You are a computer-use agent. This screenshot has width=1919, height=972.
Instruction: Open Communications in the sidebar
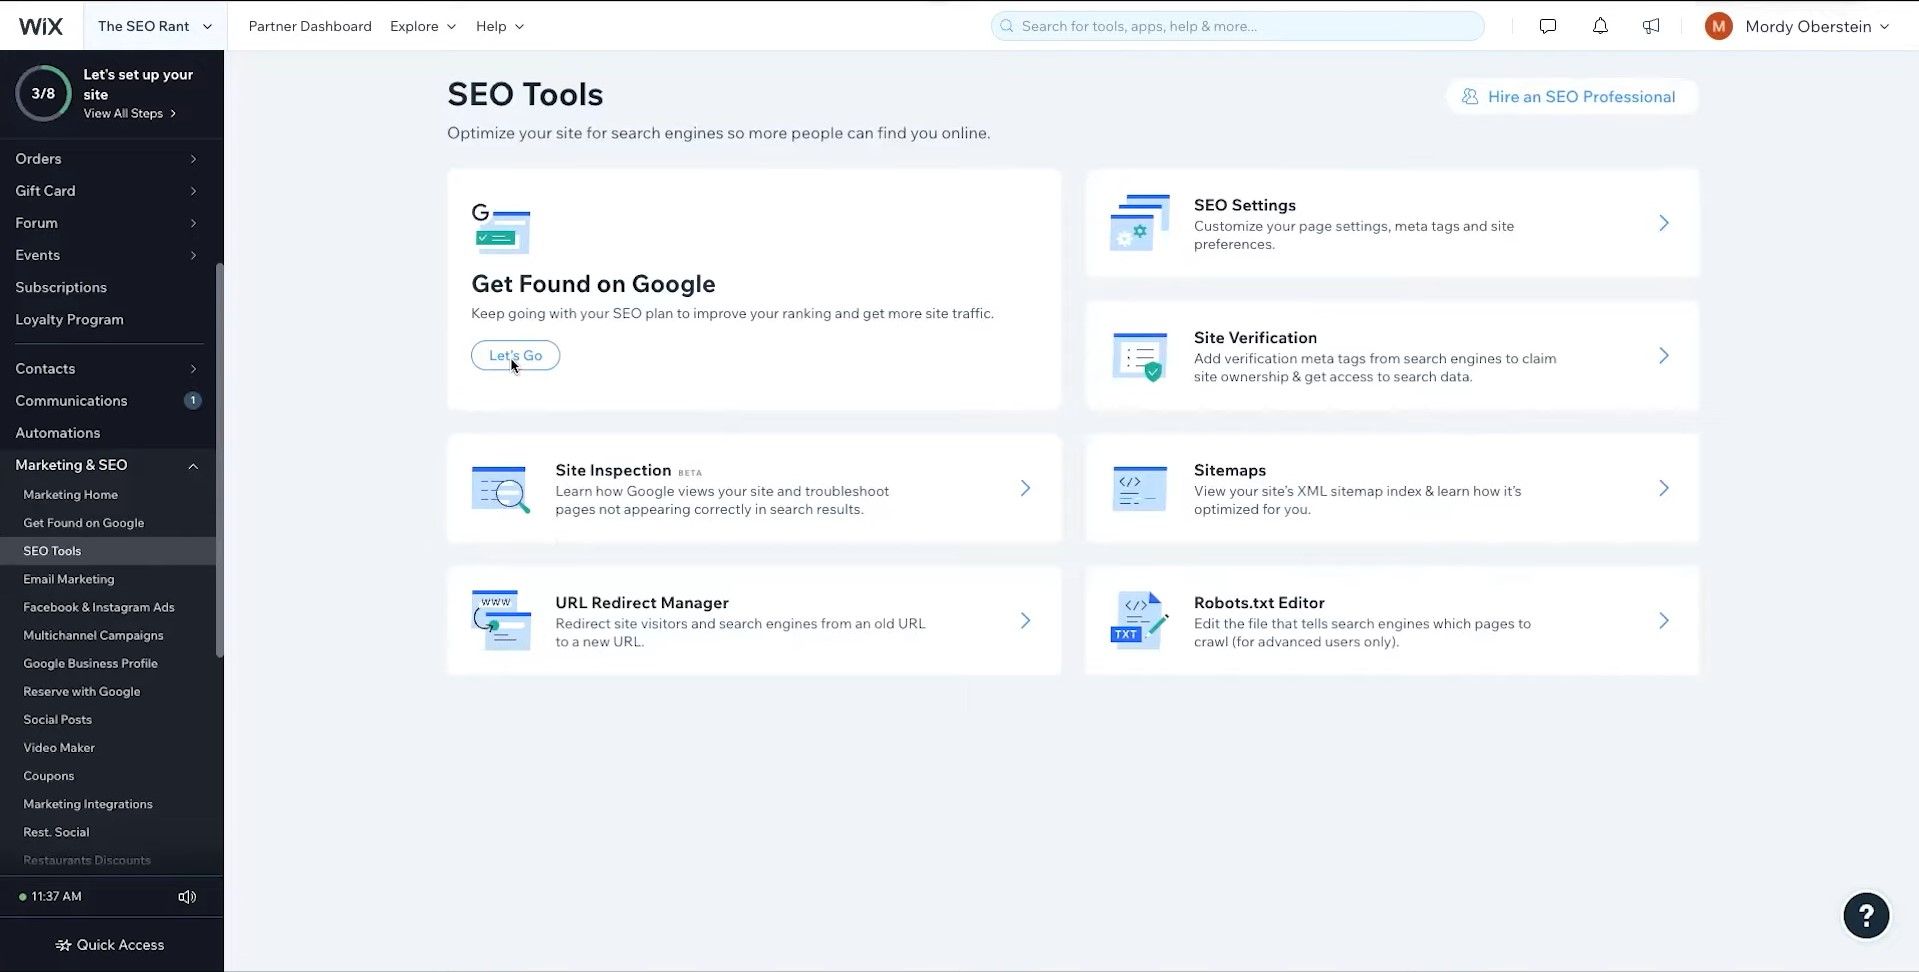coord(71,401)
